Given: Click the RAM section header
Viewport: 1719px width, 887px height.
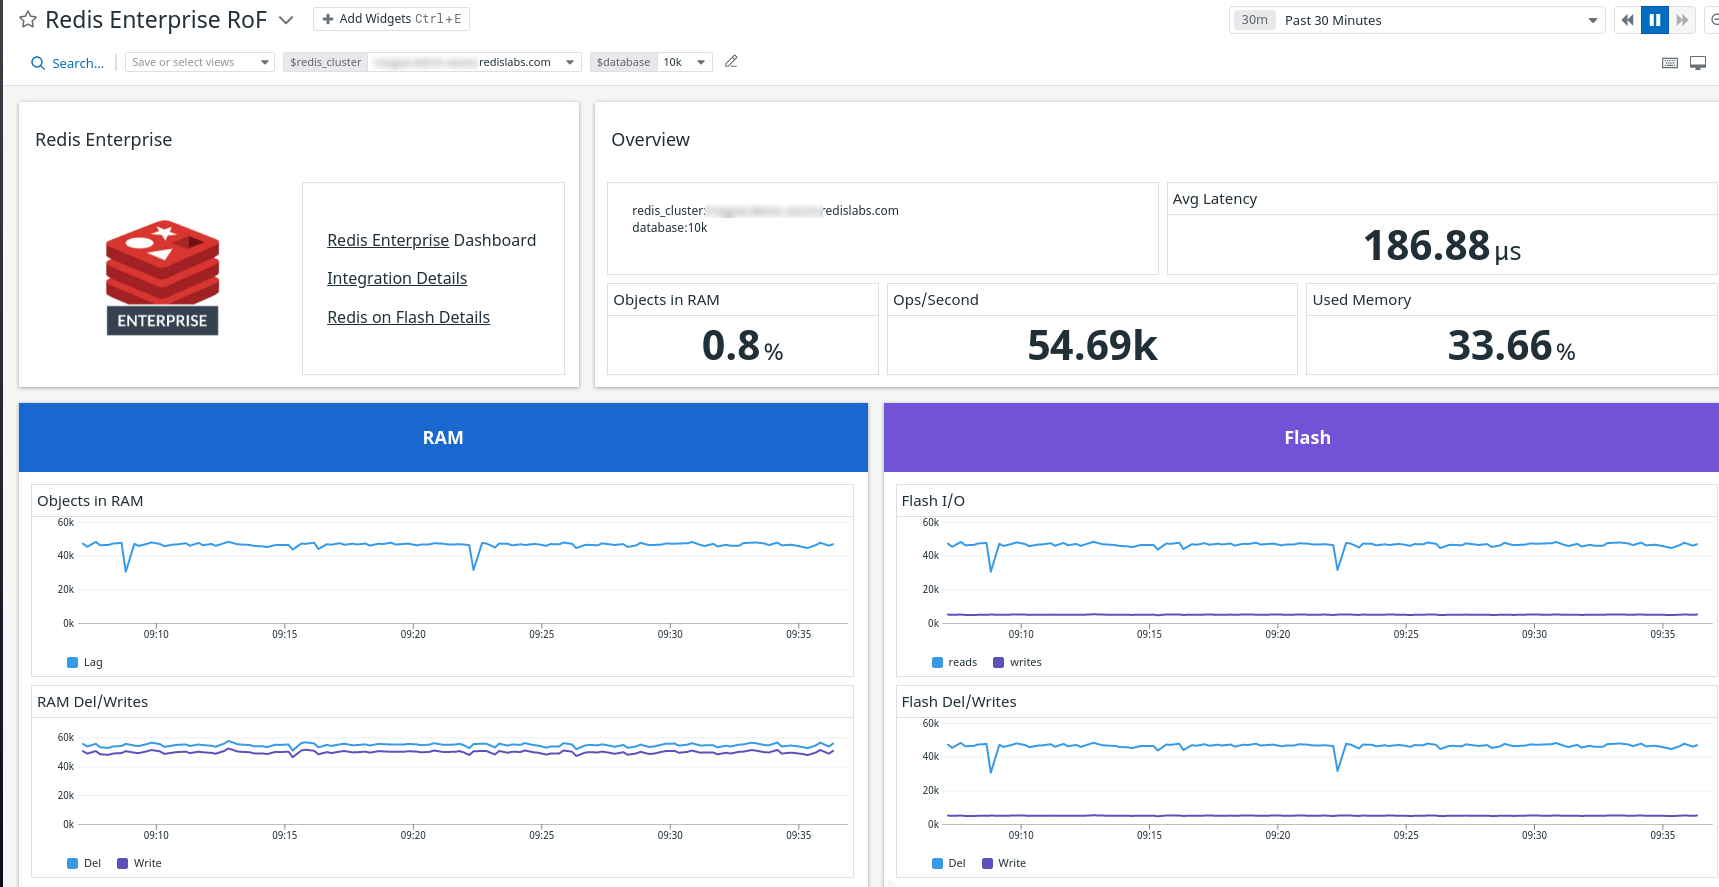Looking at the screenshot, I should click(x=443, y=438).
